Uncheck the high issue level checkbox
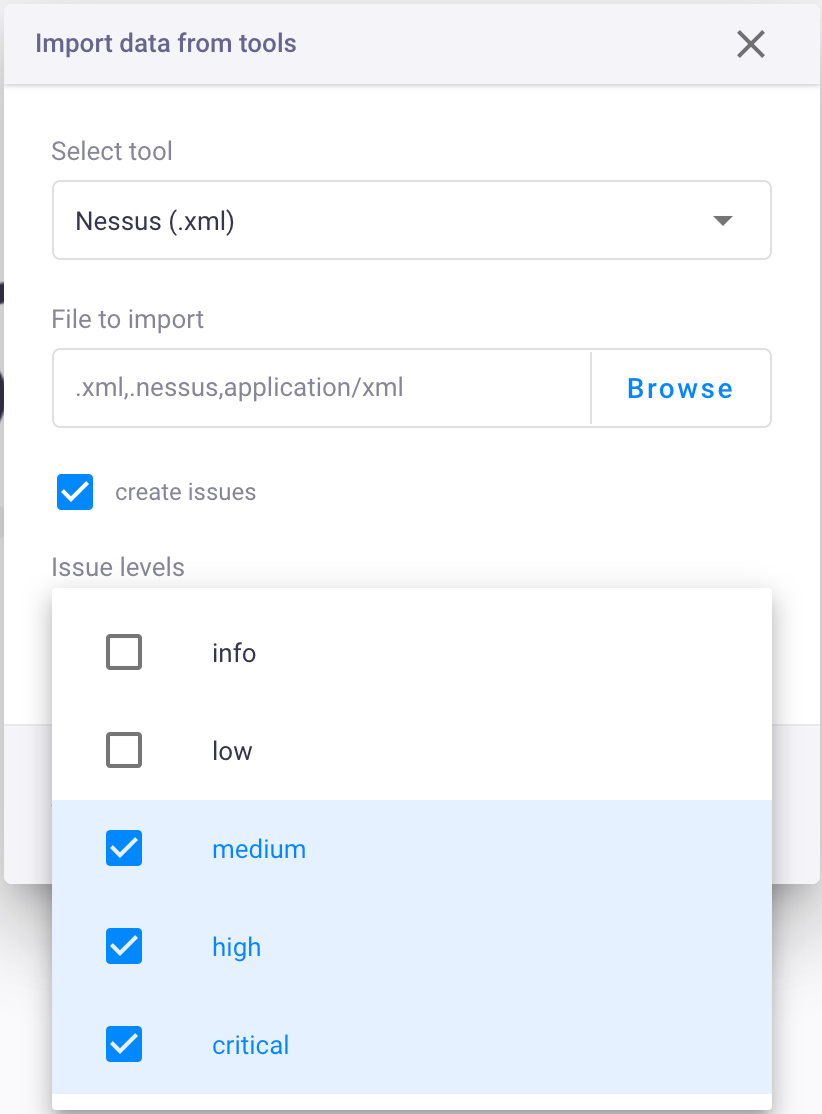The image size is (822, 1114). click(124, 946)
